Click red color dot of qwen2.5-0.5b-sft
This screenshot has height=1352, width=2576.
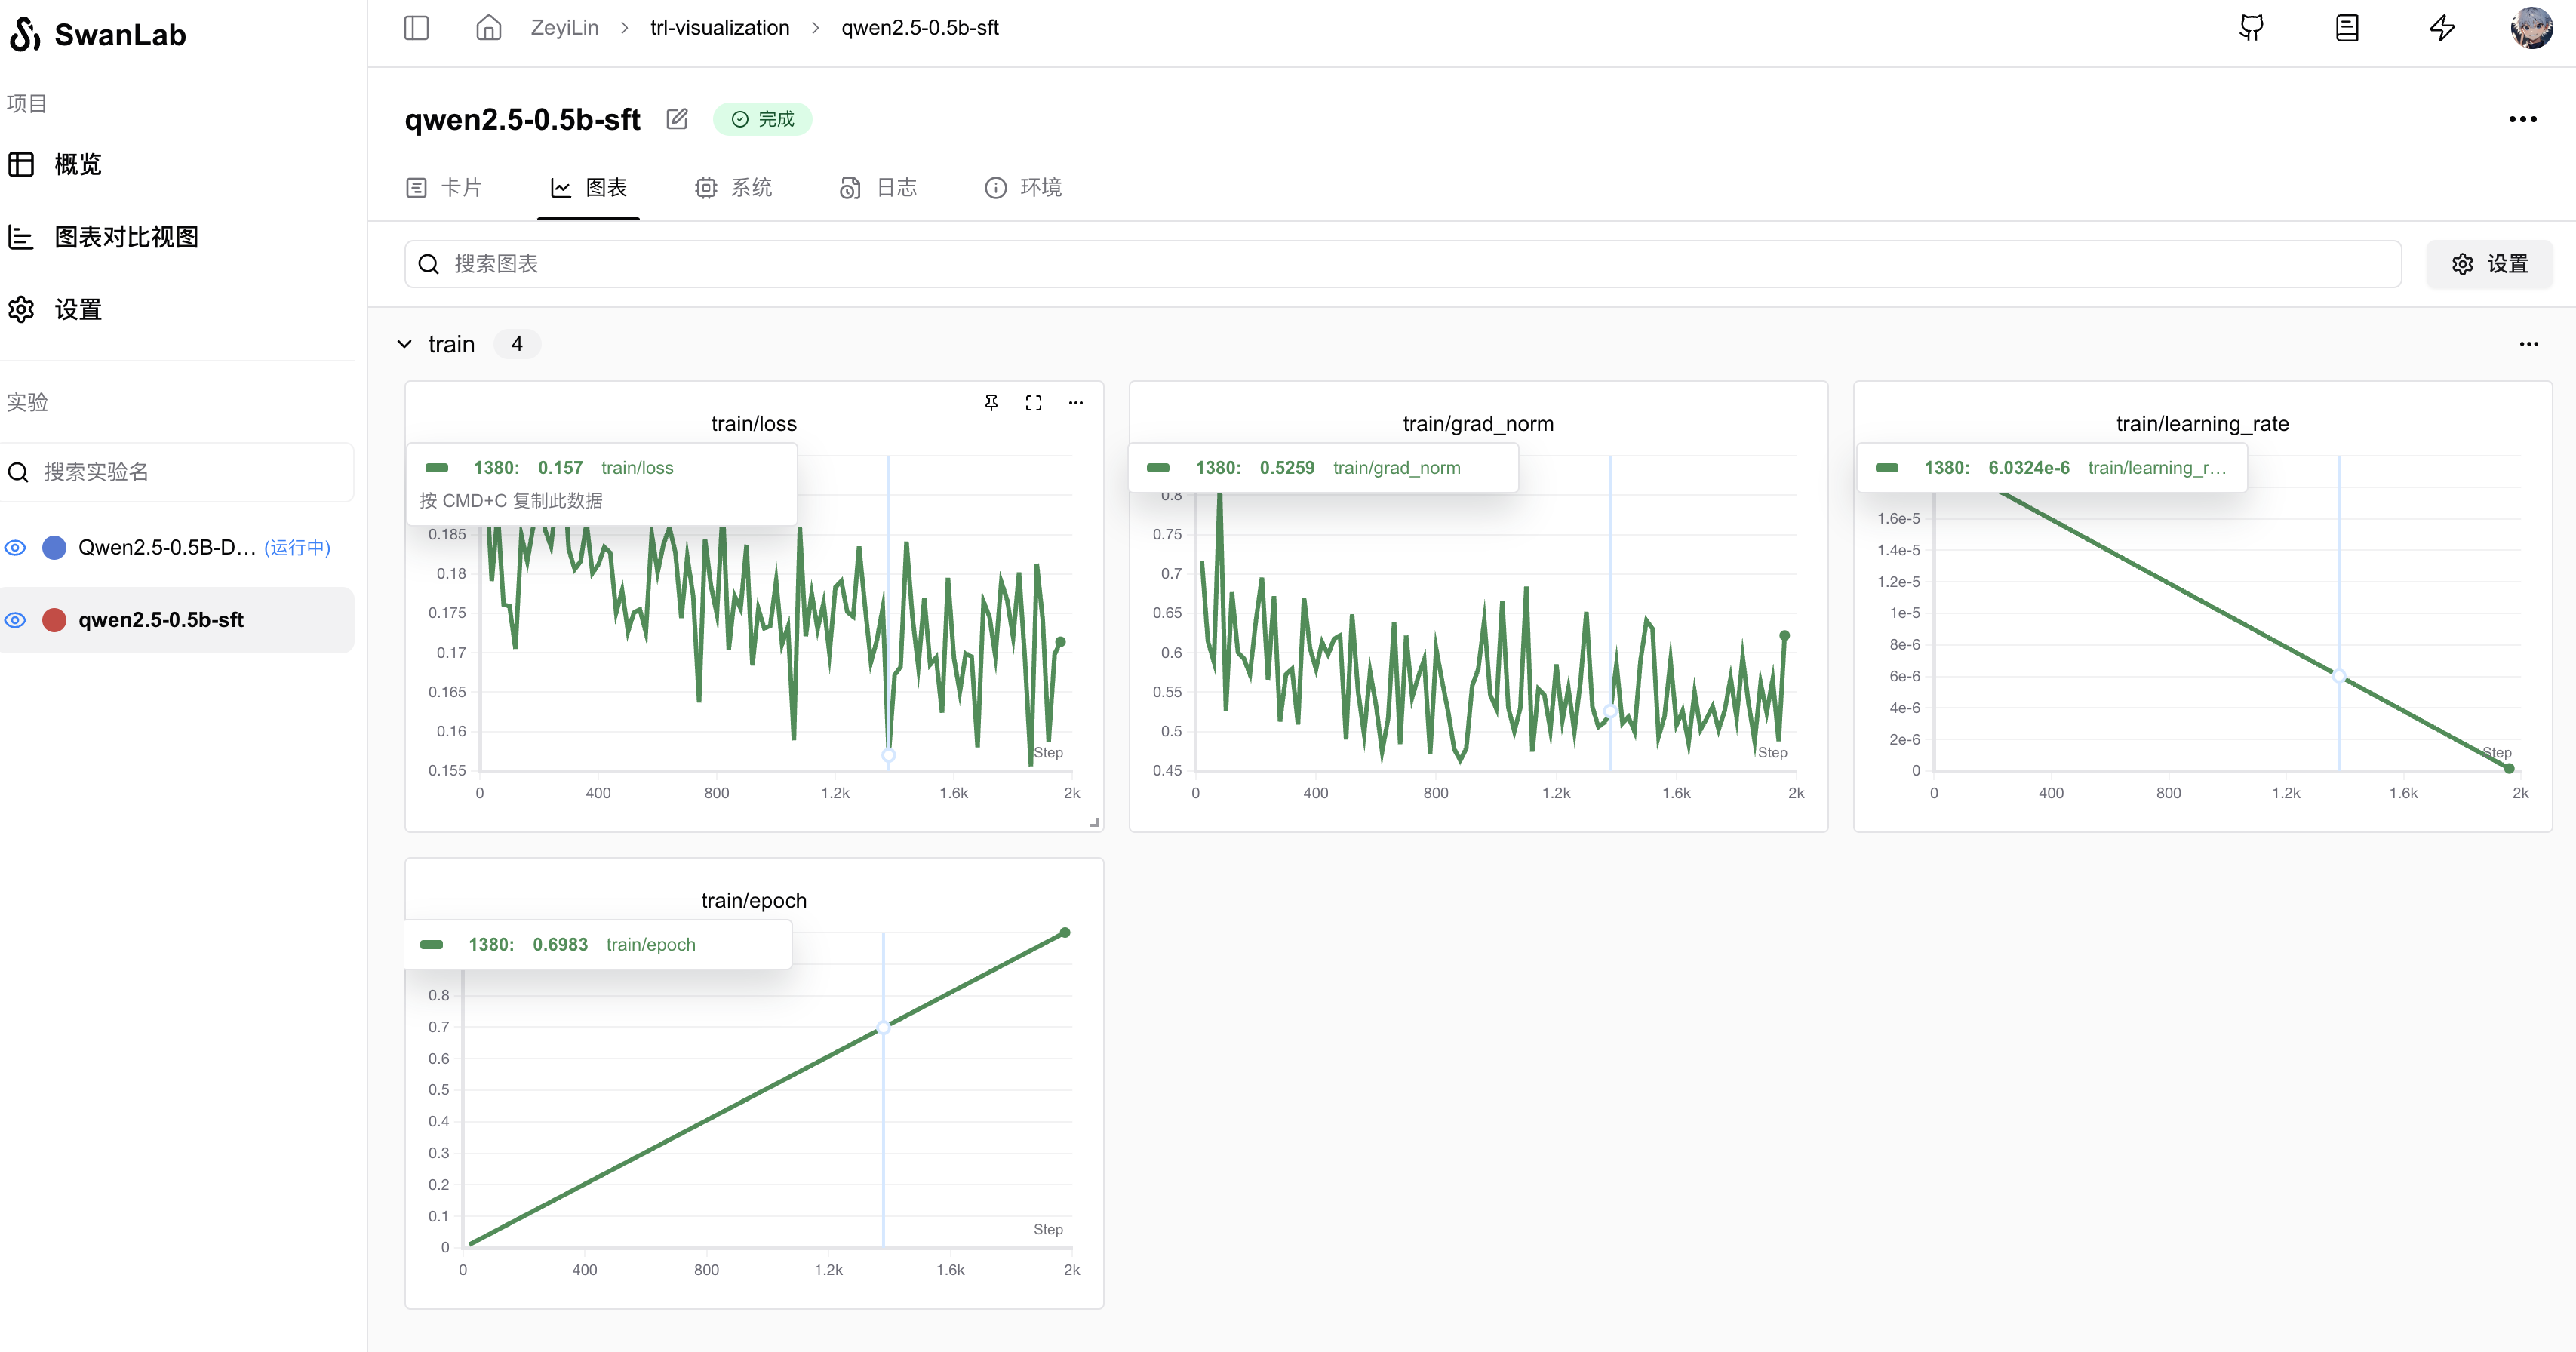54,620
